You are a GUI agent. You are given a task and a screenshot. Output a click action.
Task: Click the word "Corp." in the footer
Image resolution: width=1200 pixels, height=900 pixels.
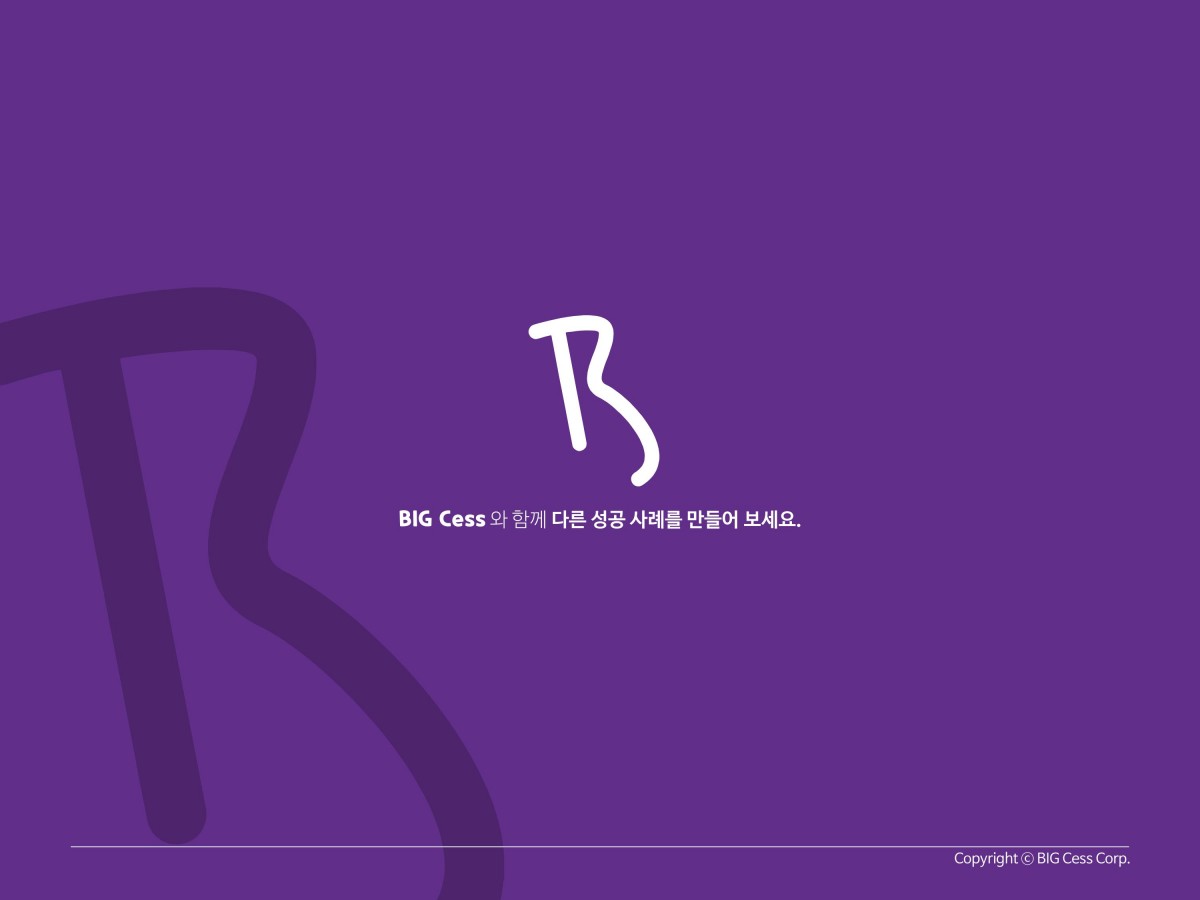1112,859
